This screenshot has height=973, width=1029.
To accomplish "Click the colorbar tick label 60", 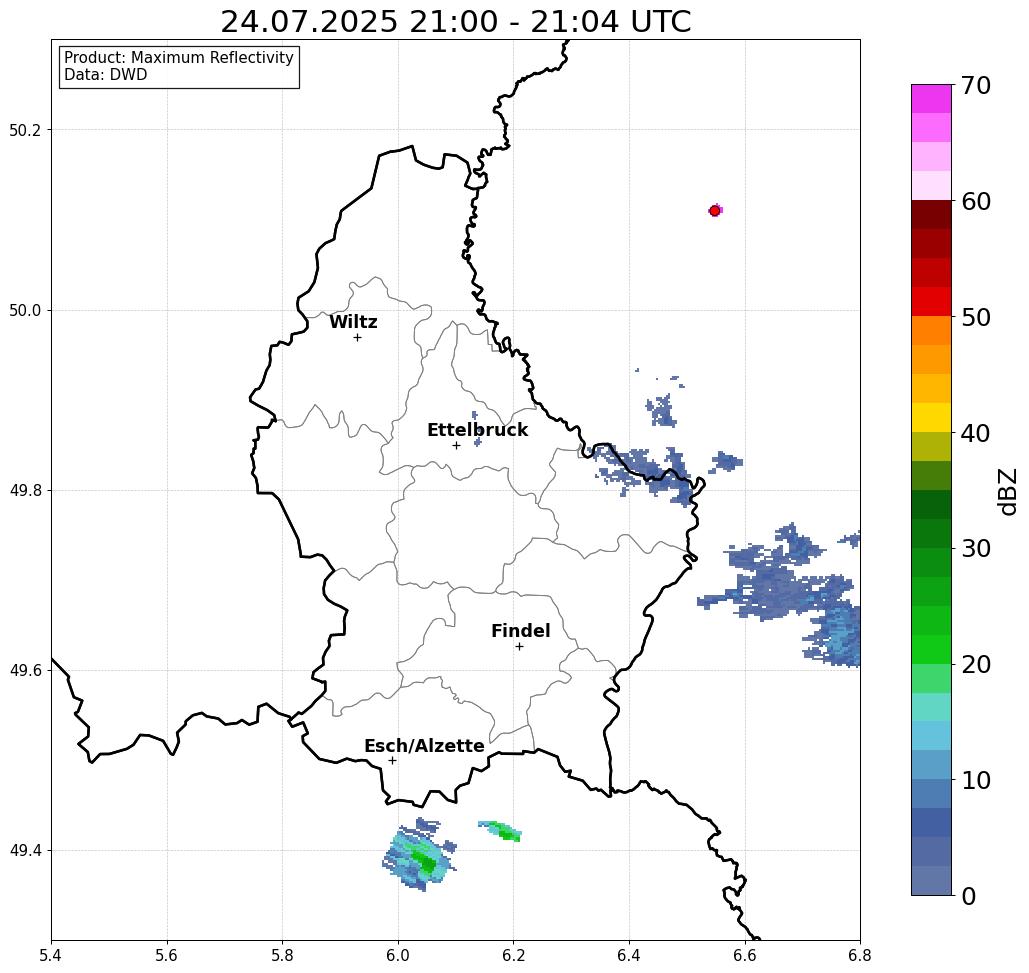I will click(x=976, y=201).
